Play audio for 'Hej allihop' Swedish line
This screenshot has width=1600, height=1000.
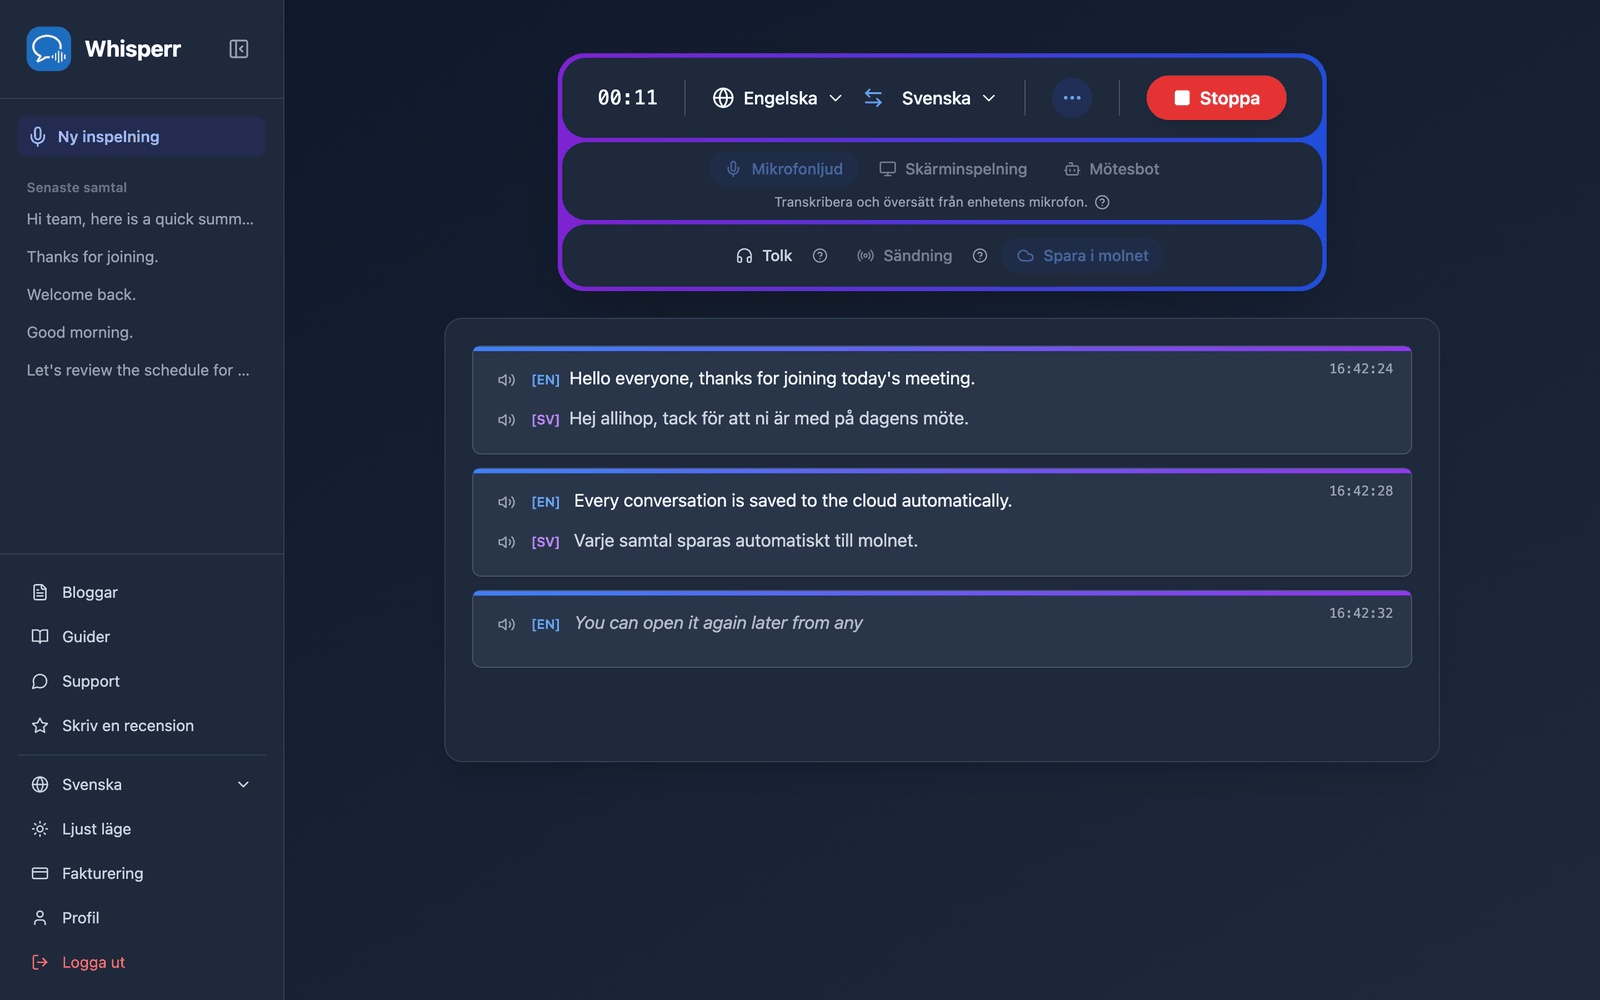pos(506,420)
